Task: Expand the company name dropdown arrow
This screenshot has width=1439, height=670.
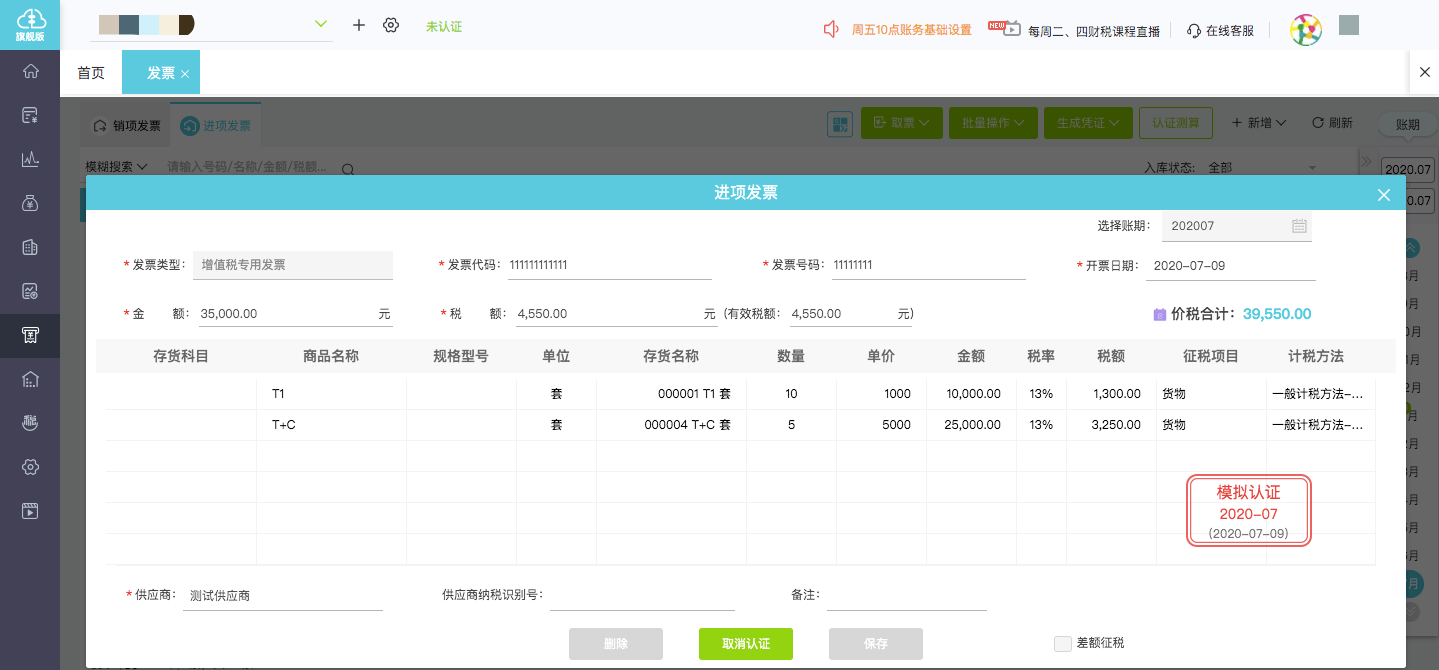Action: coord(321,24)
